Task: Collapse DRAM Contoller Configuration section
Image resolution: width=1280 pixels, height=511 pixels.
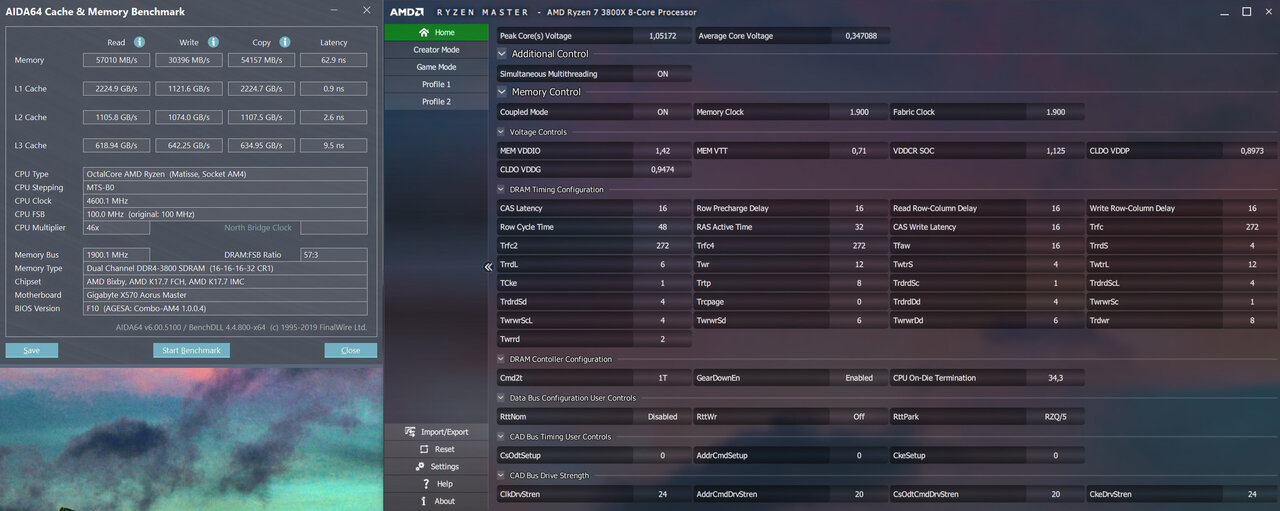Action: tap(502, 359)
